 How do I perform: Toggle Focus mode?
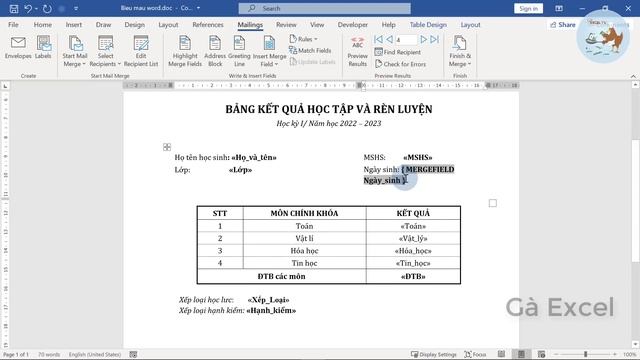click(x=475, y=354)
